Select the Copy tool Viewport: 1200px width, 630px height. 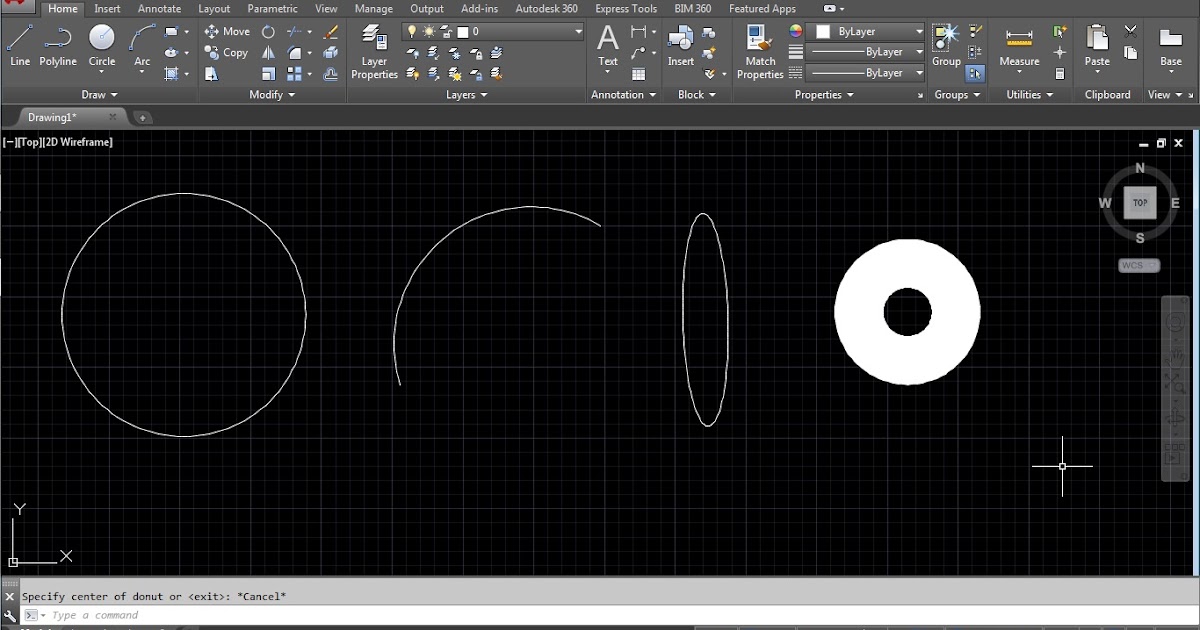coord(227,52)
